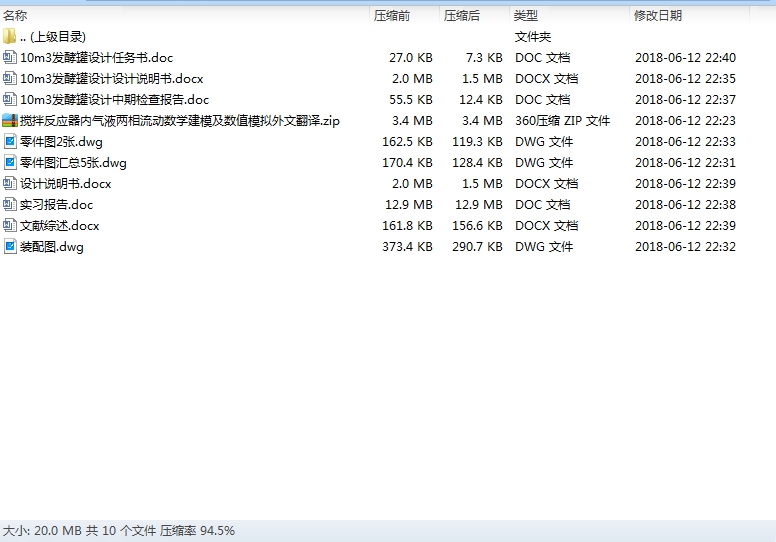Click the date 2018-06-12 22:23

(x=685, y=120)
